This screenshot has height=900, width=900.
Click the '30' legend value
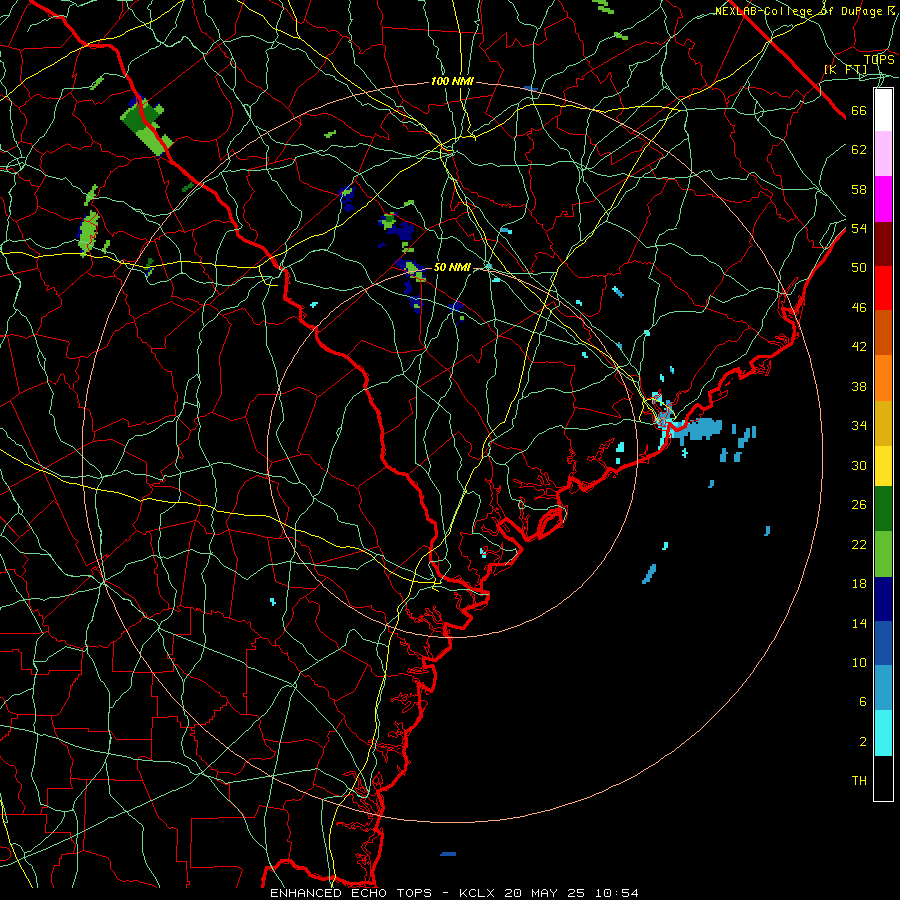[859, 465]
